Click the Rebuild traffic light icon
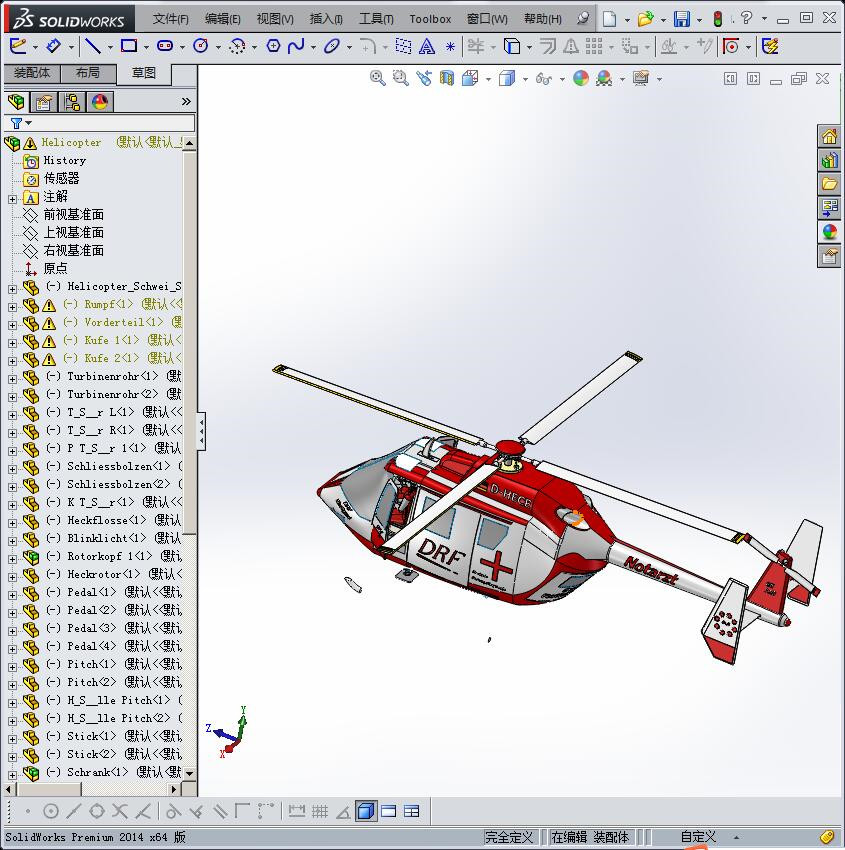Image resolution: width=845 pixels, height=850 pixels. (718, 19)
